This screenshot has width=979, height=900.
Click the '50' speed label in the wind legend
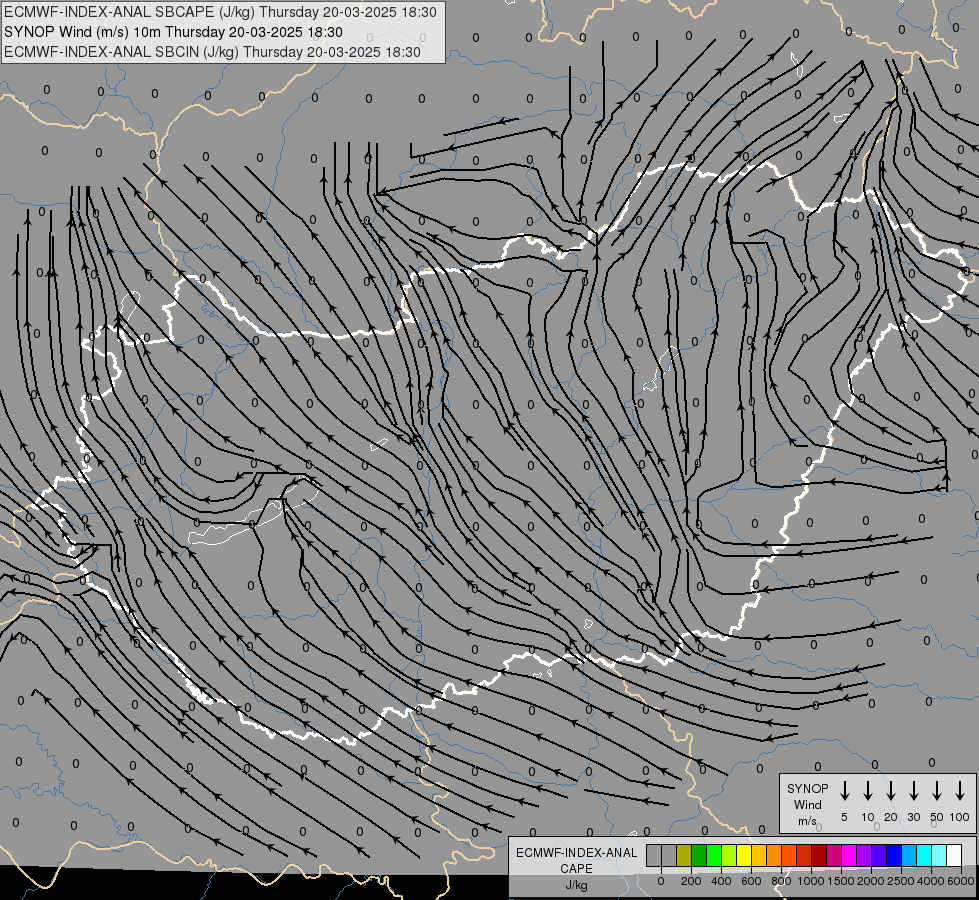click(937, 817)
